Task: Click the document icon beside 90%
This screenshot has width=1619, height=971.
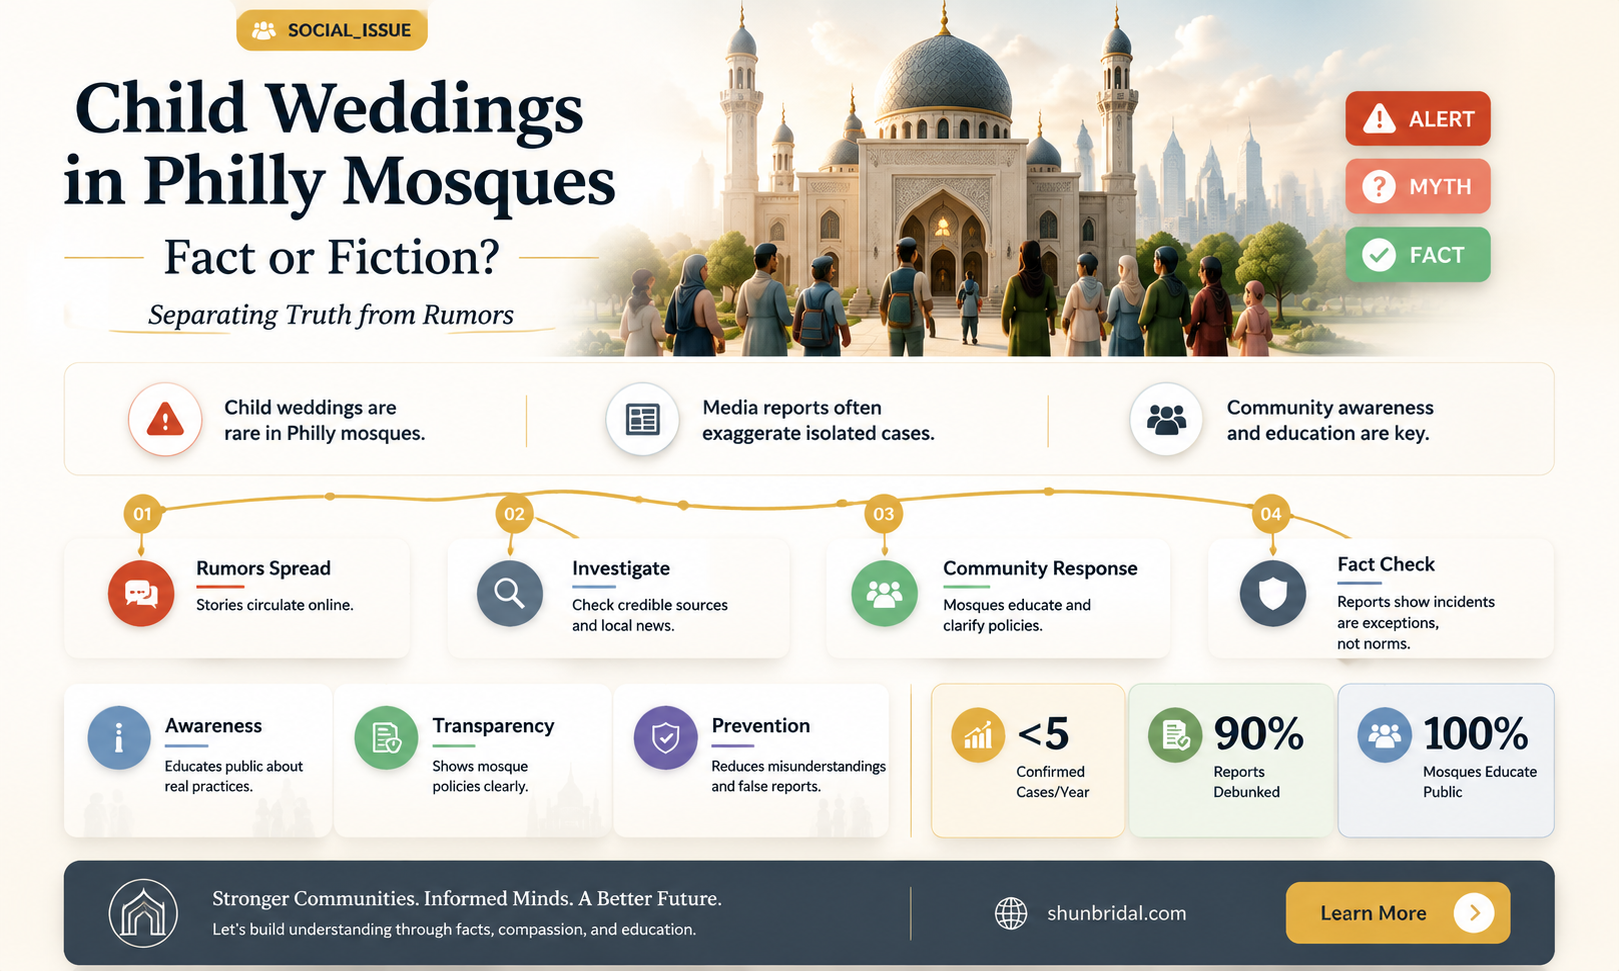Action: pyautogui.click(x=1175, y=736)
